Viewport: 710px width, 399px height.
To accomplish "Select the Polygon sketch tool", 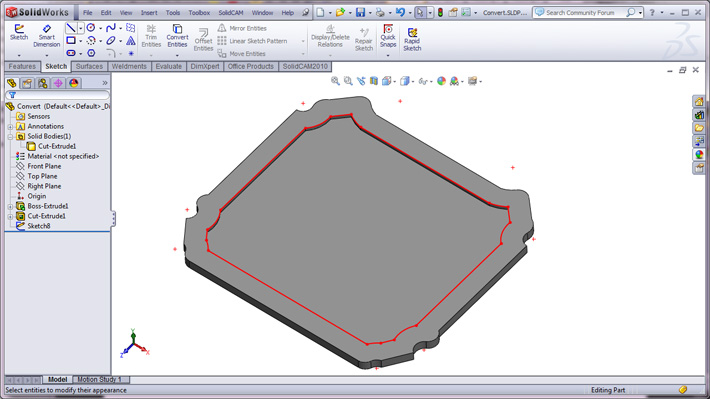I will 91,53.
